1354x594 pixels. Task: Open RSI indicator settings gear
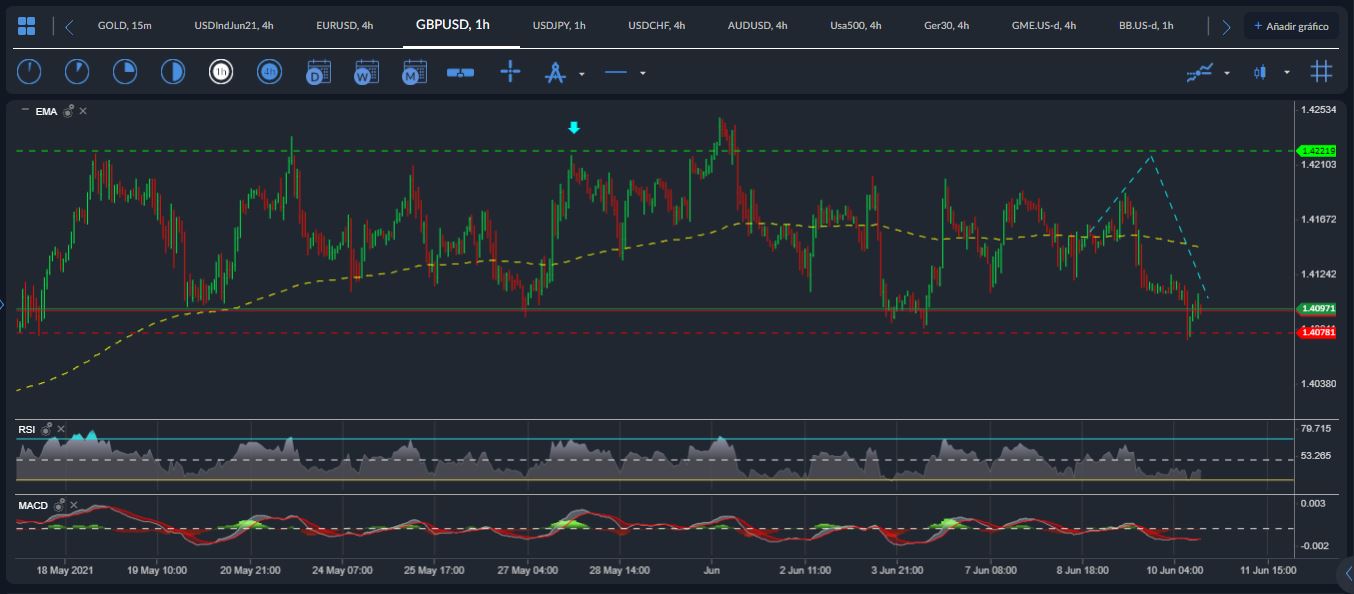coord(46,429)
